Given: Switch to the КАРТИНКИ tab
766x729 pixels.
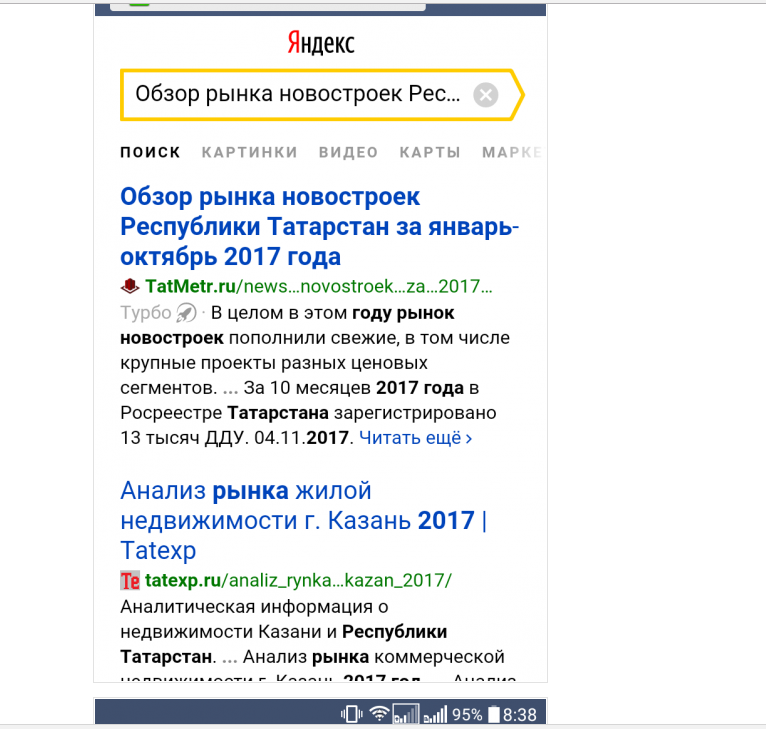Looking at the screenshot, I should 250,152.
